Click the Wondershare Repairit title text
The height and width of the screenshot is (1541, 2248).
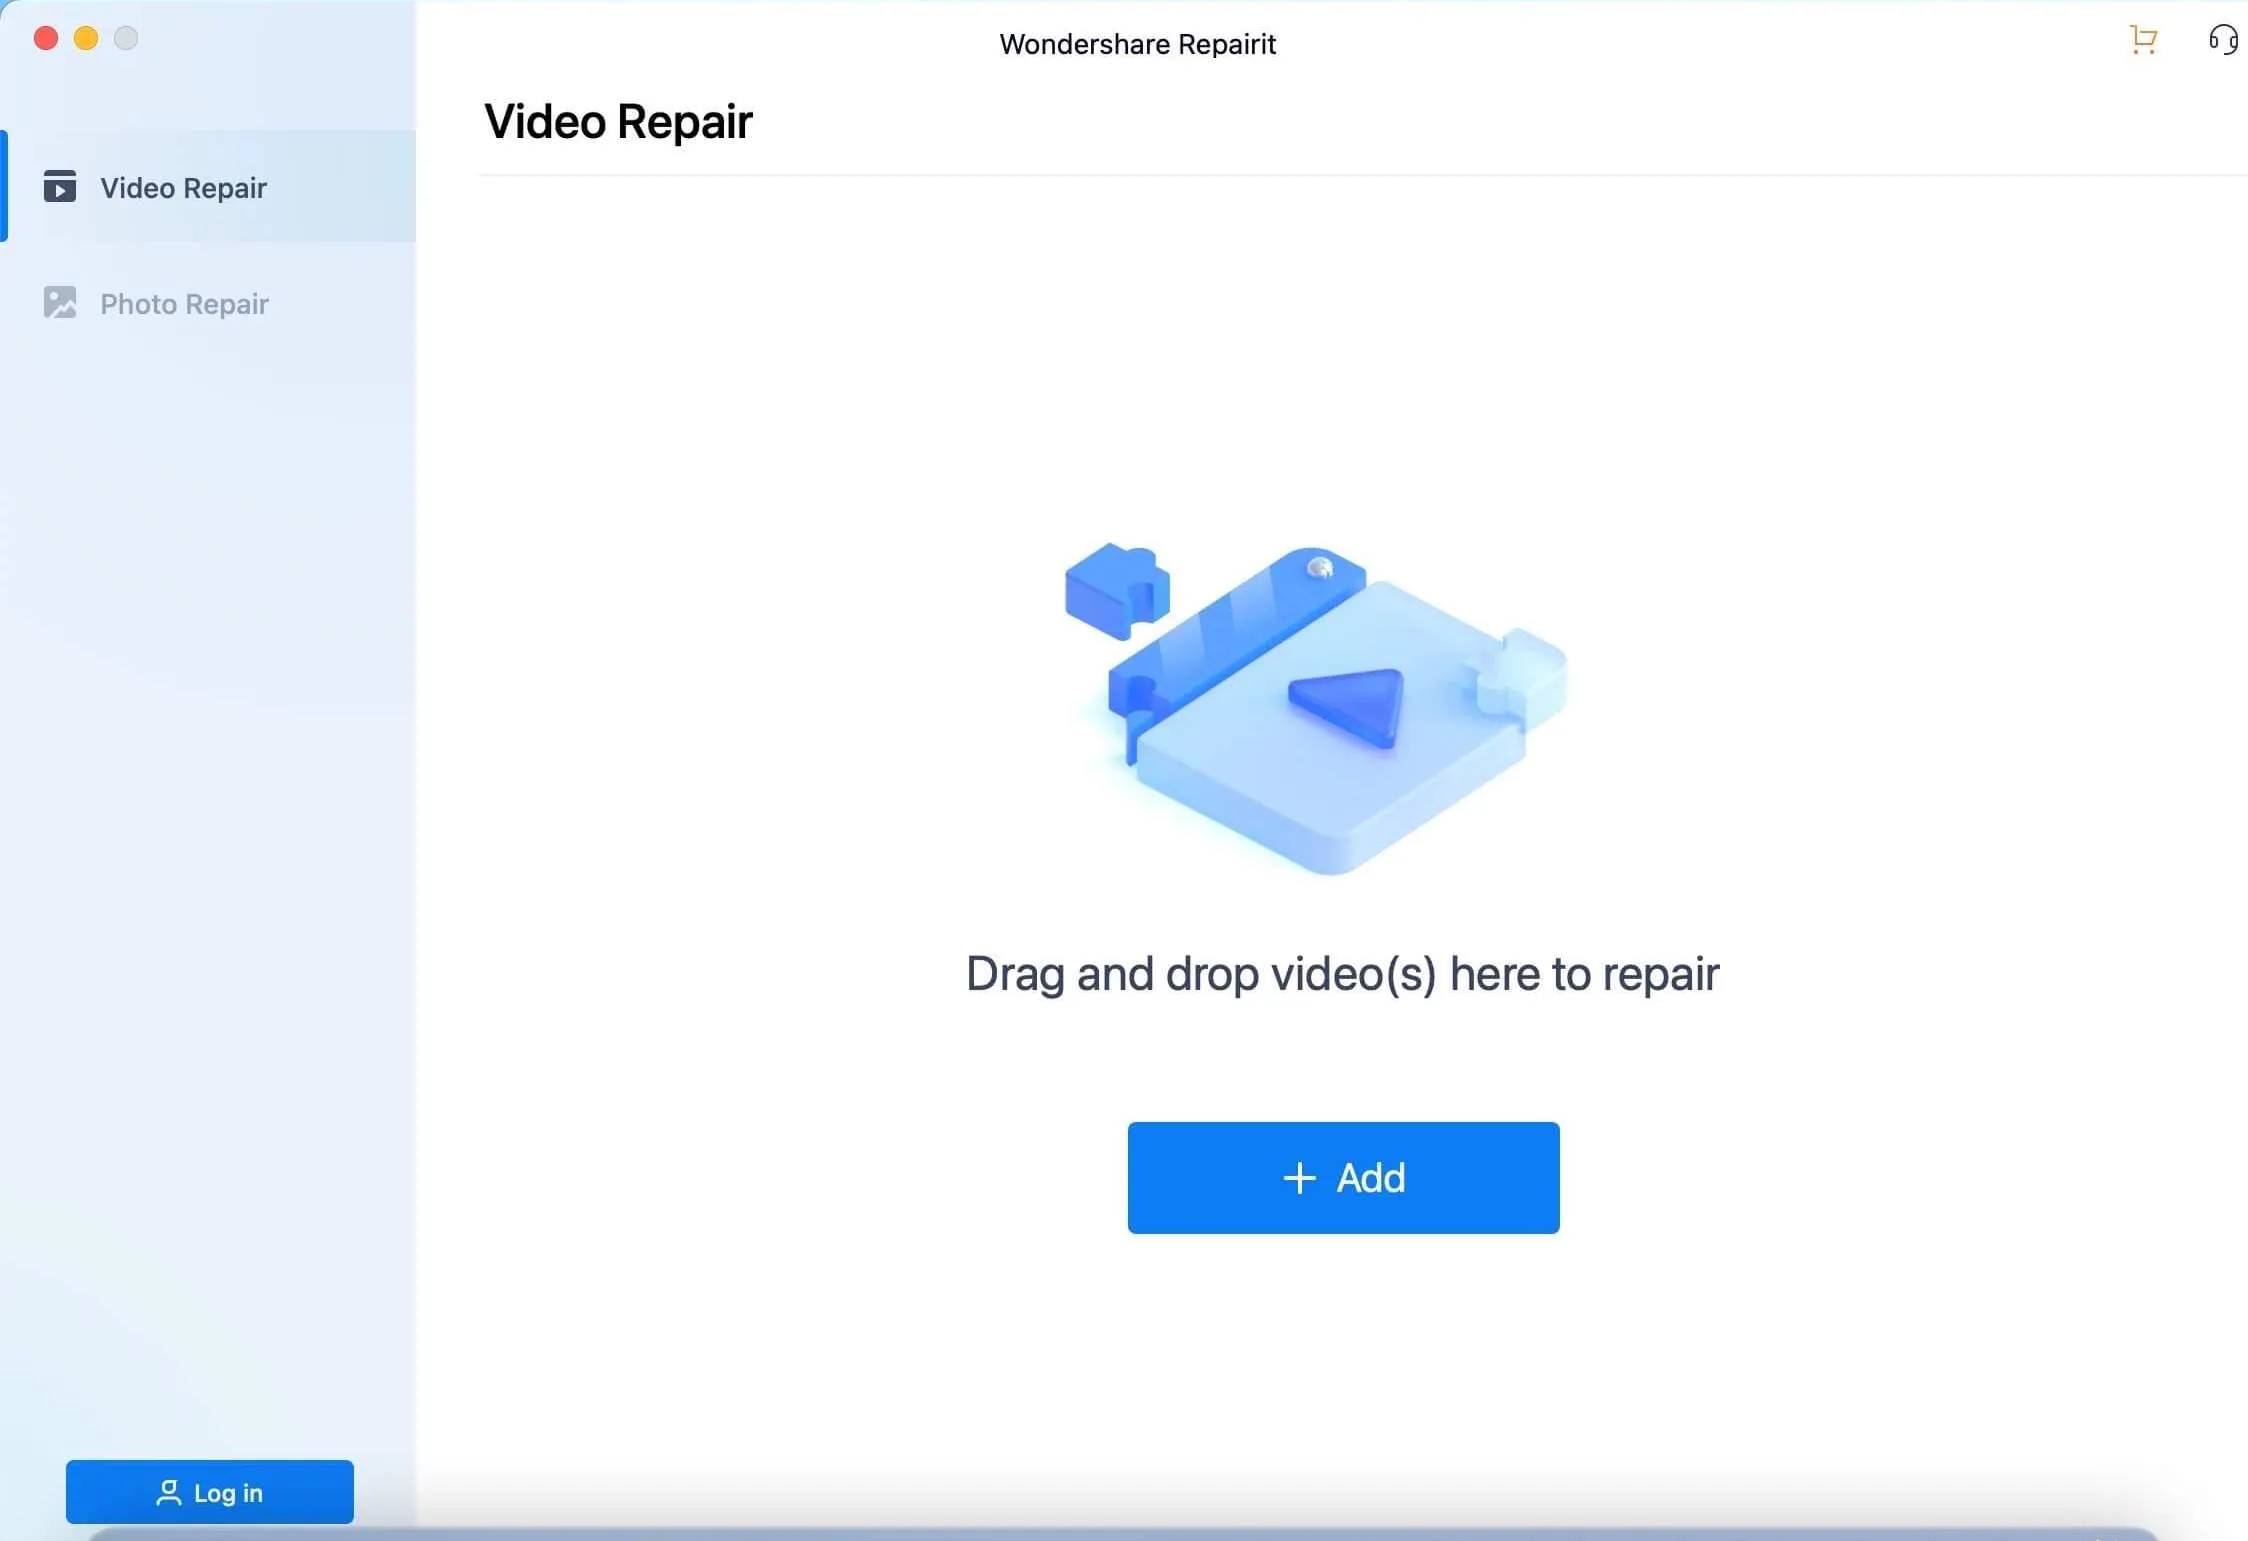coord(1137,43)
